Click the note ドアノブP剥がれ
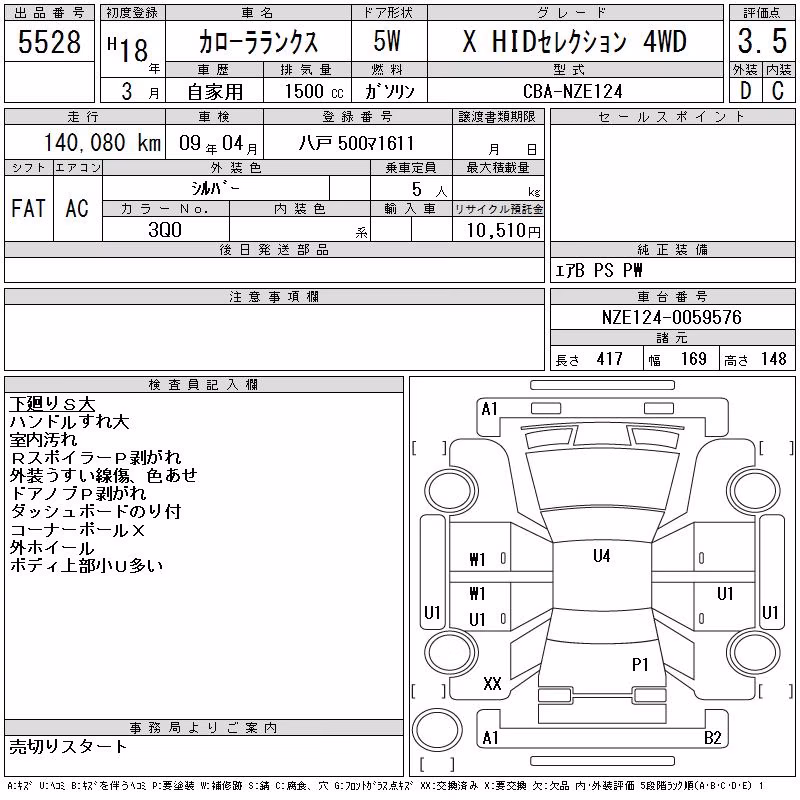This screenshot has width=800, height=800. 78,493
